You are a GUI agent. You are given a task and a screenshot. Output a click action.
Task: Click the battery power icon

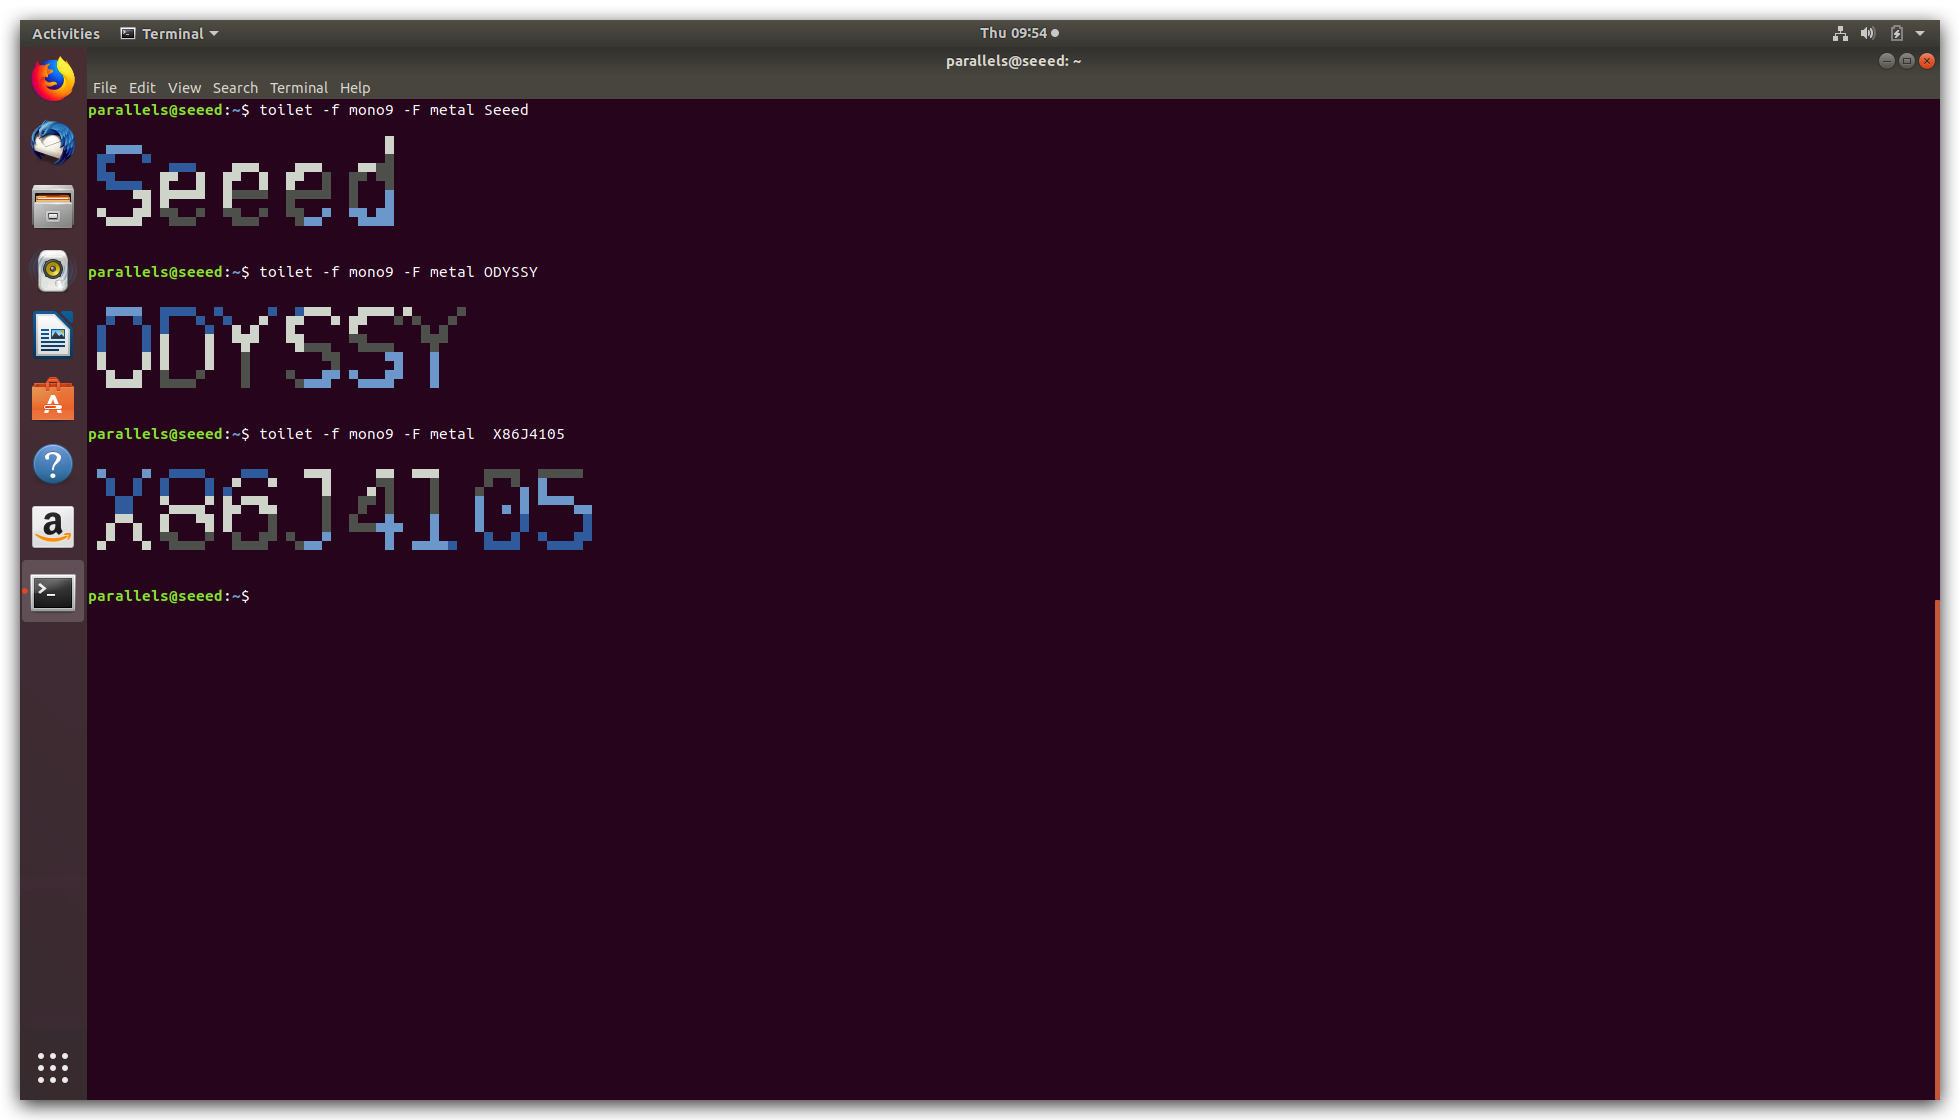1896,33
